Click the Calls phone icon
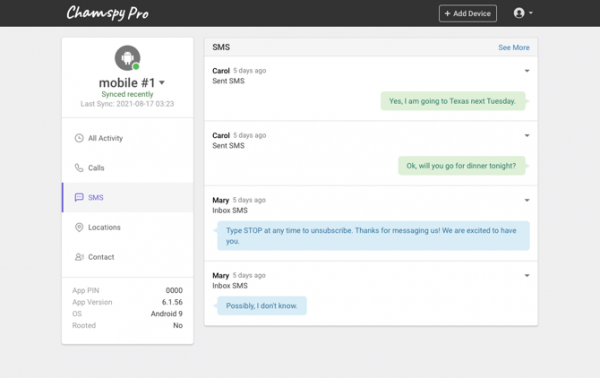This screenshot has height=378, width=600. (x=79, y=168)
